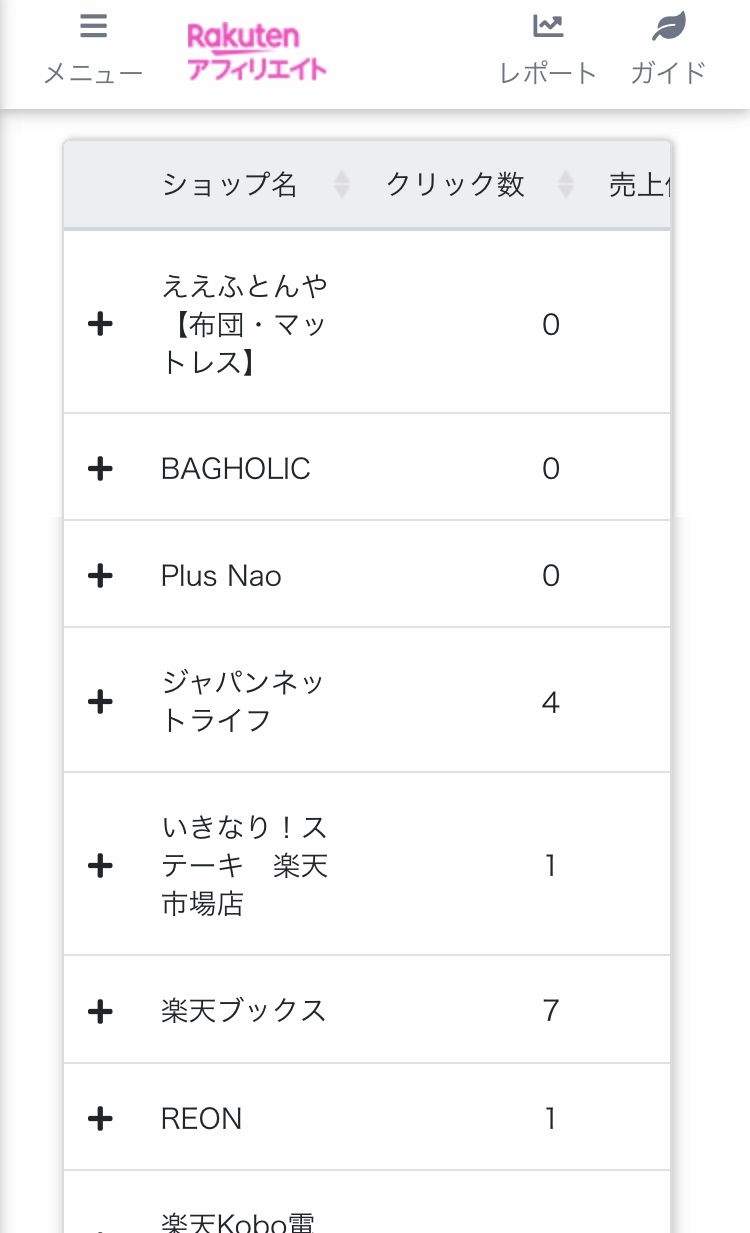This screenshot has width=750, height=1233.
Task: Click the Plus Nao shop name
Action: point(221,575)
